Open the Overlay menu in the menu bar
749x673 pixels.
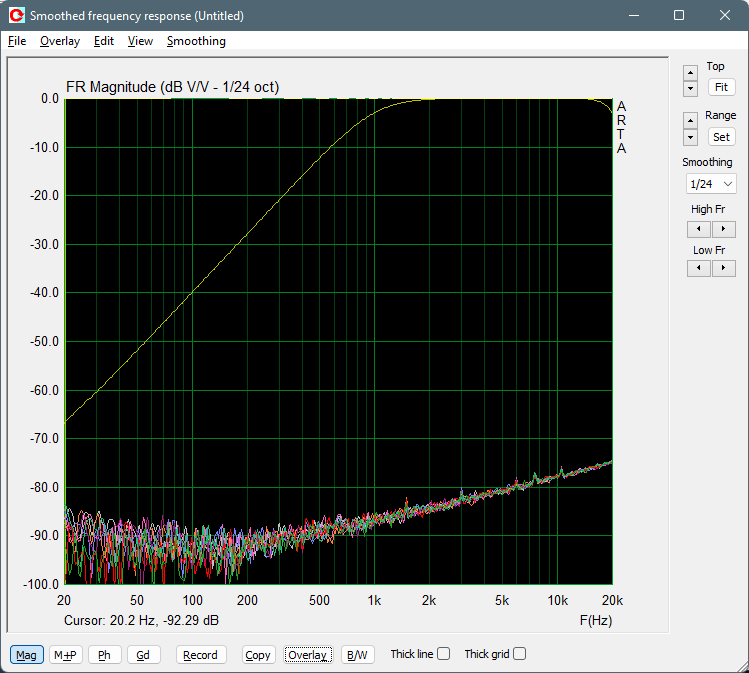[60, 41]
